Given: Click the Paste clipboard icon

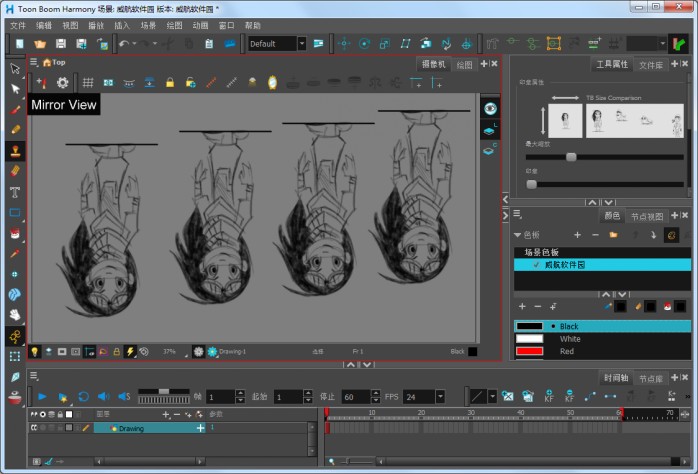Looking at the screenshot, I should pos(209,44).
